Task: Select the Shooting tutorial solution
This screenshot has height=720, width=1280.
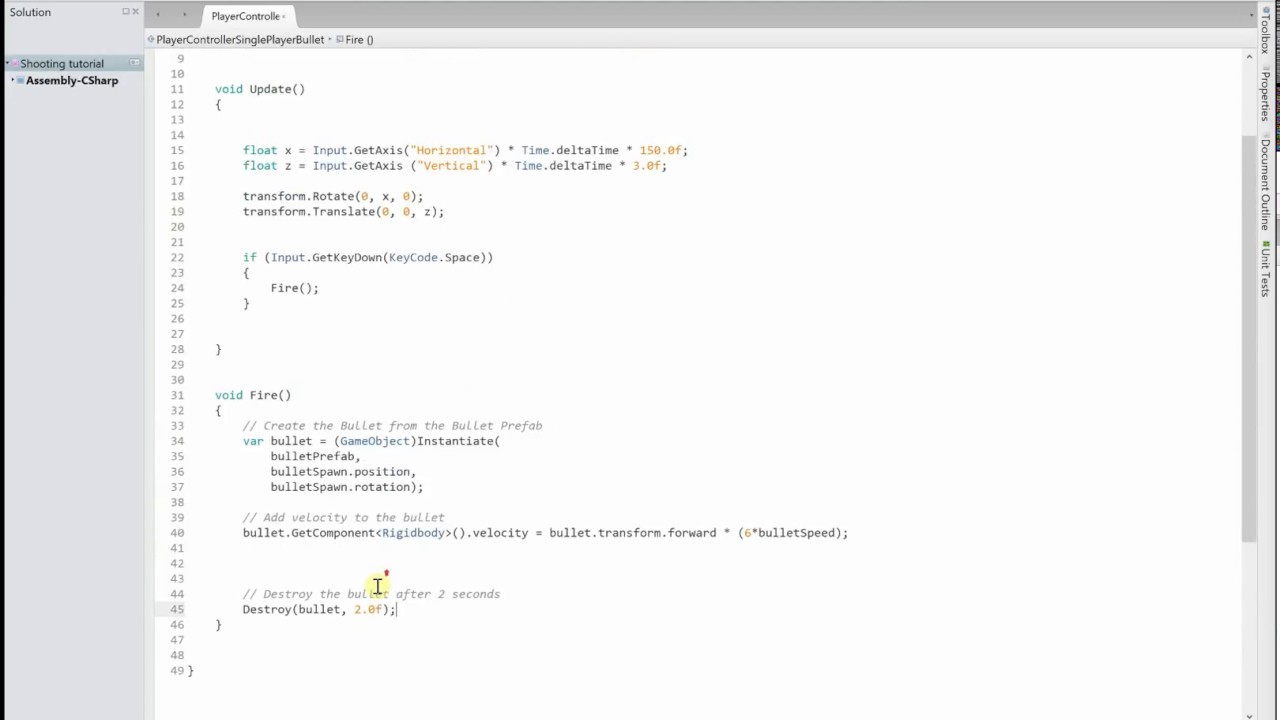Action: click(62, 63)
